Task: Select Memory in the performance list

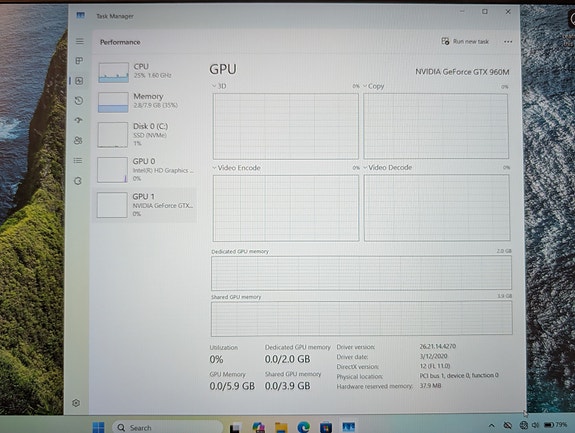Action: pyautogui.click(x=145, y=102)
